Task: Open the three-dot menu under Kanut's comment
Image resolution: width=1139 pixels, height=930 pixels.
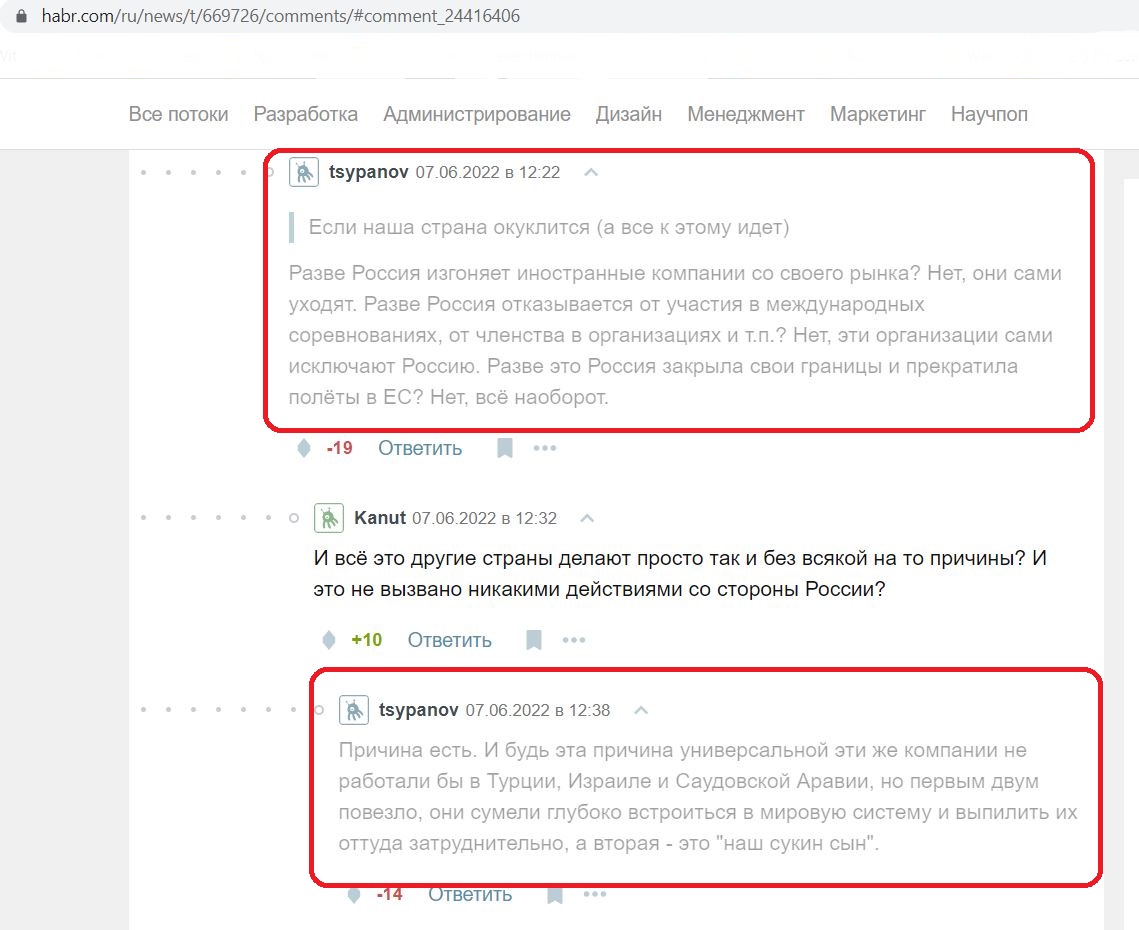Action: (x=574, y=640)
